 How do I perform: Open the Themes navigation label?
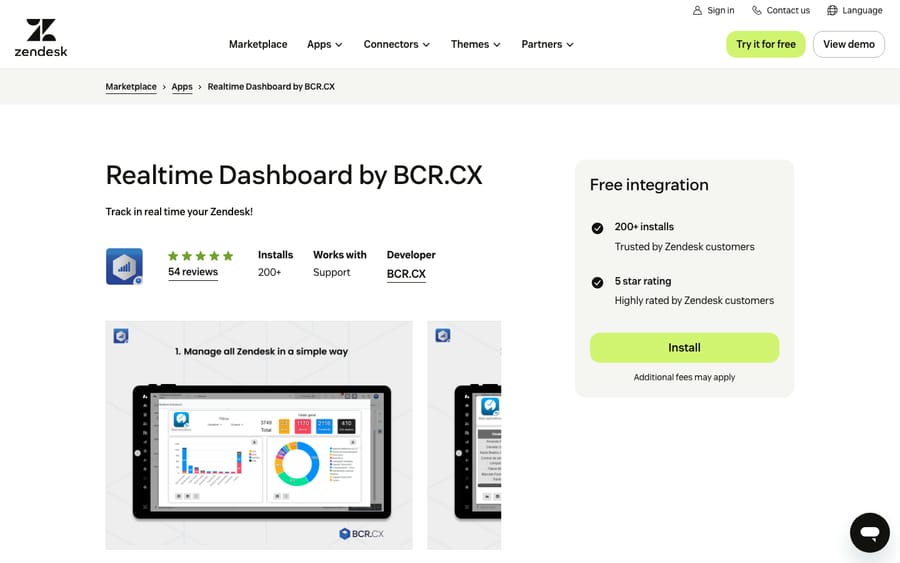(x=470, y=44)
